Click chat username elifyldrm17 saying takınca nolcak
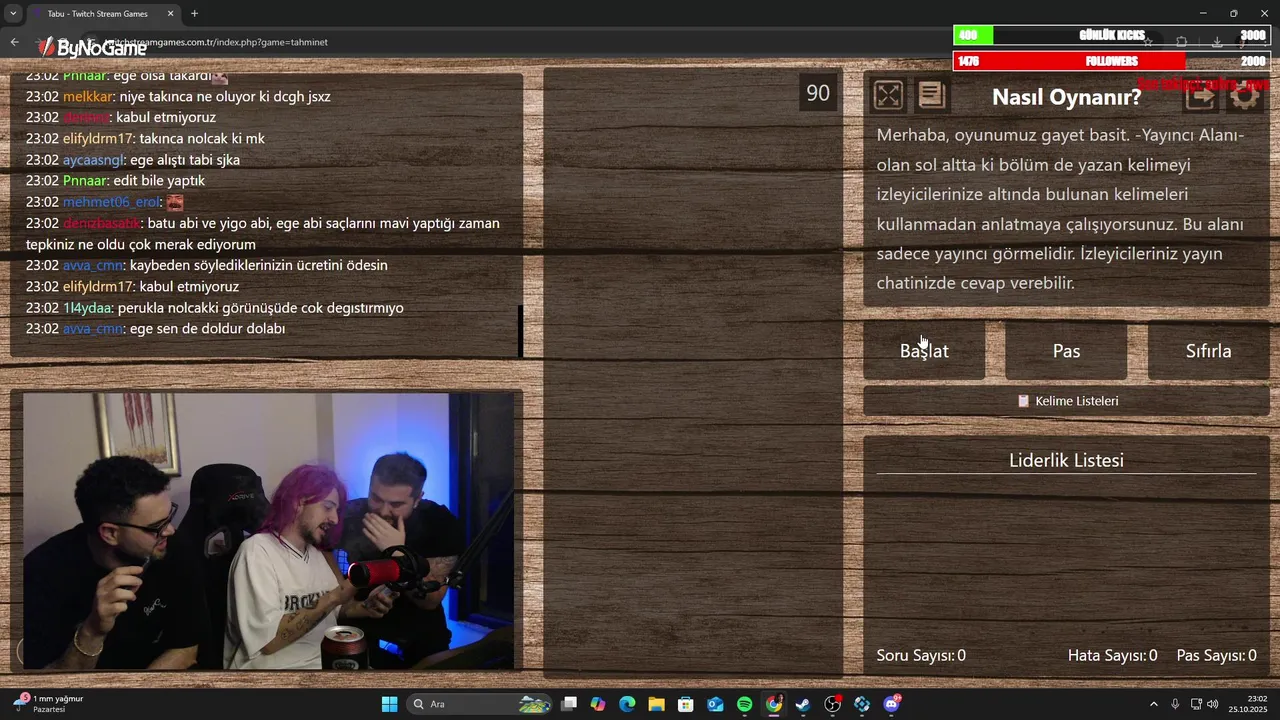 (x=98, y=139)
